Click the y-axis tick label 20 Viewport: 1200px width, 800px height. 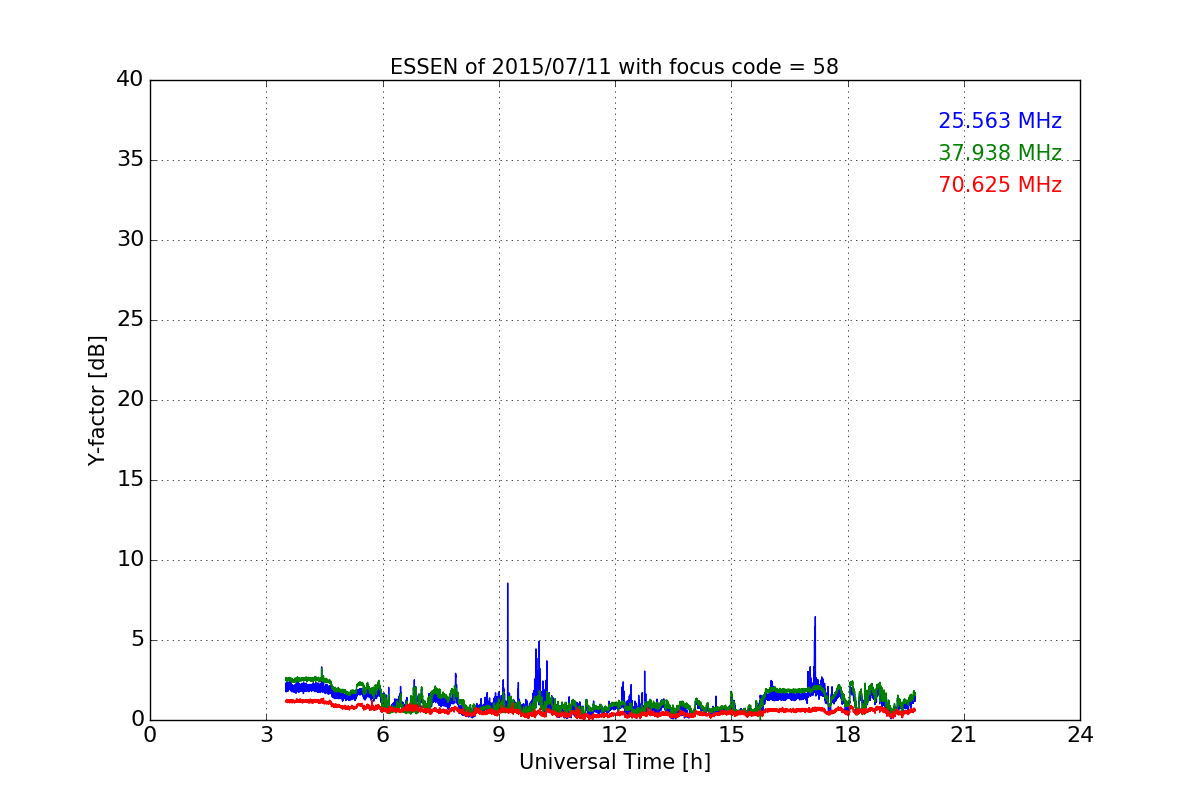pos(129,400)
